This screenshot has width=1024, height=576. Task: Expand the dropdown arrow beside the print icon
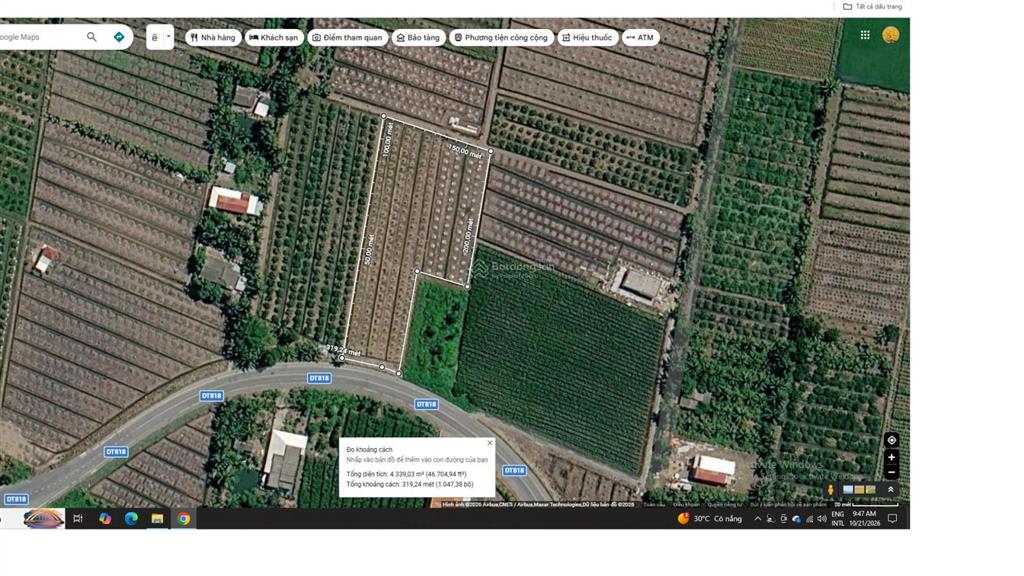coord(168,37)
